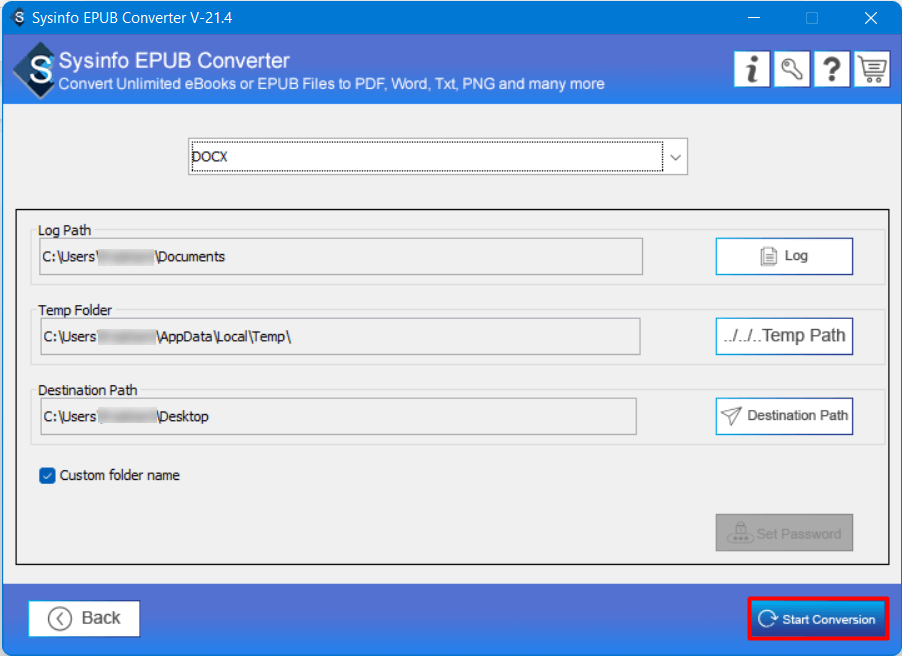The width and height of the screenshot is (902, 656).
Task: Click the Destination Path button
Action: [x=784, y=416]
